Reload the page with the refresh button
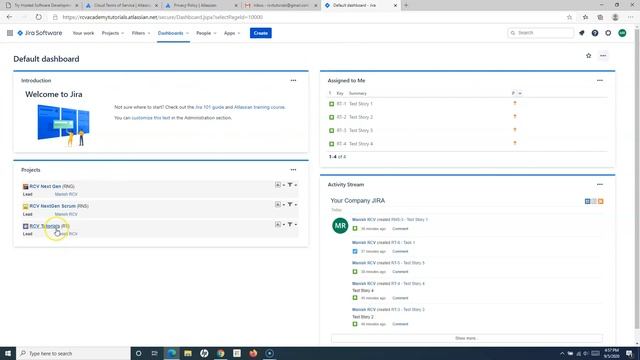 coord(38,17)
